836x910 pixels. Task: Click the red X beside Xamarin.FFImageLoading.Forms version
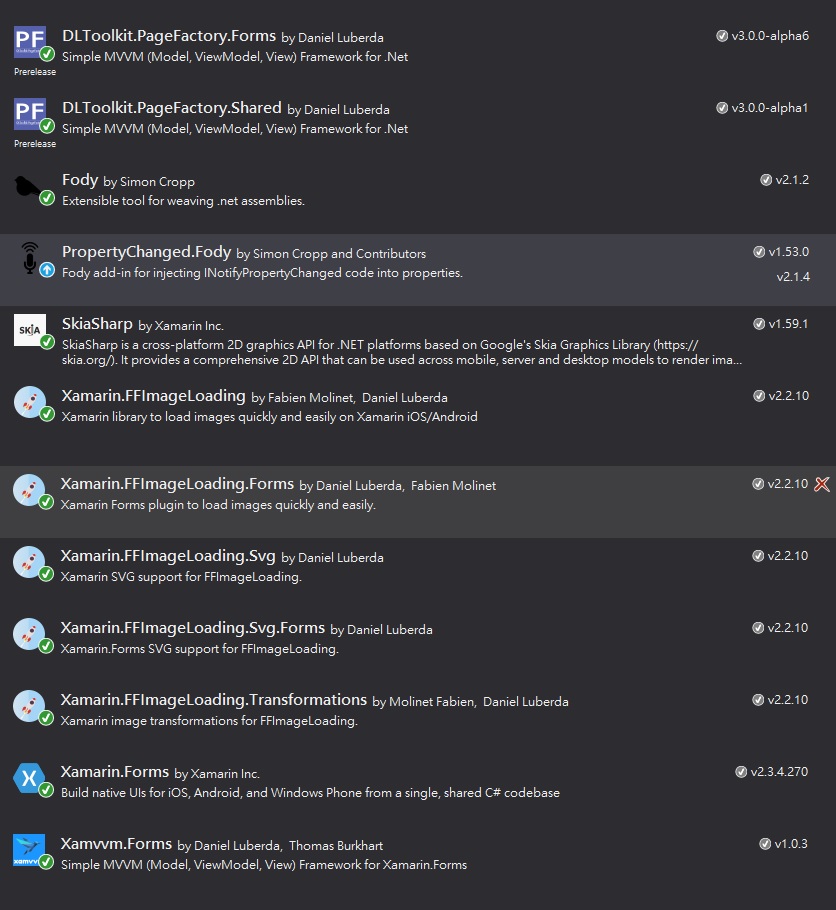822,484
